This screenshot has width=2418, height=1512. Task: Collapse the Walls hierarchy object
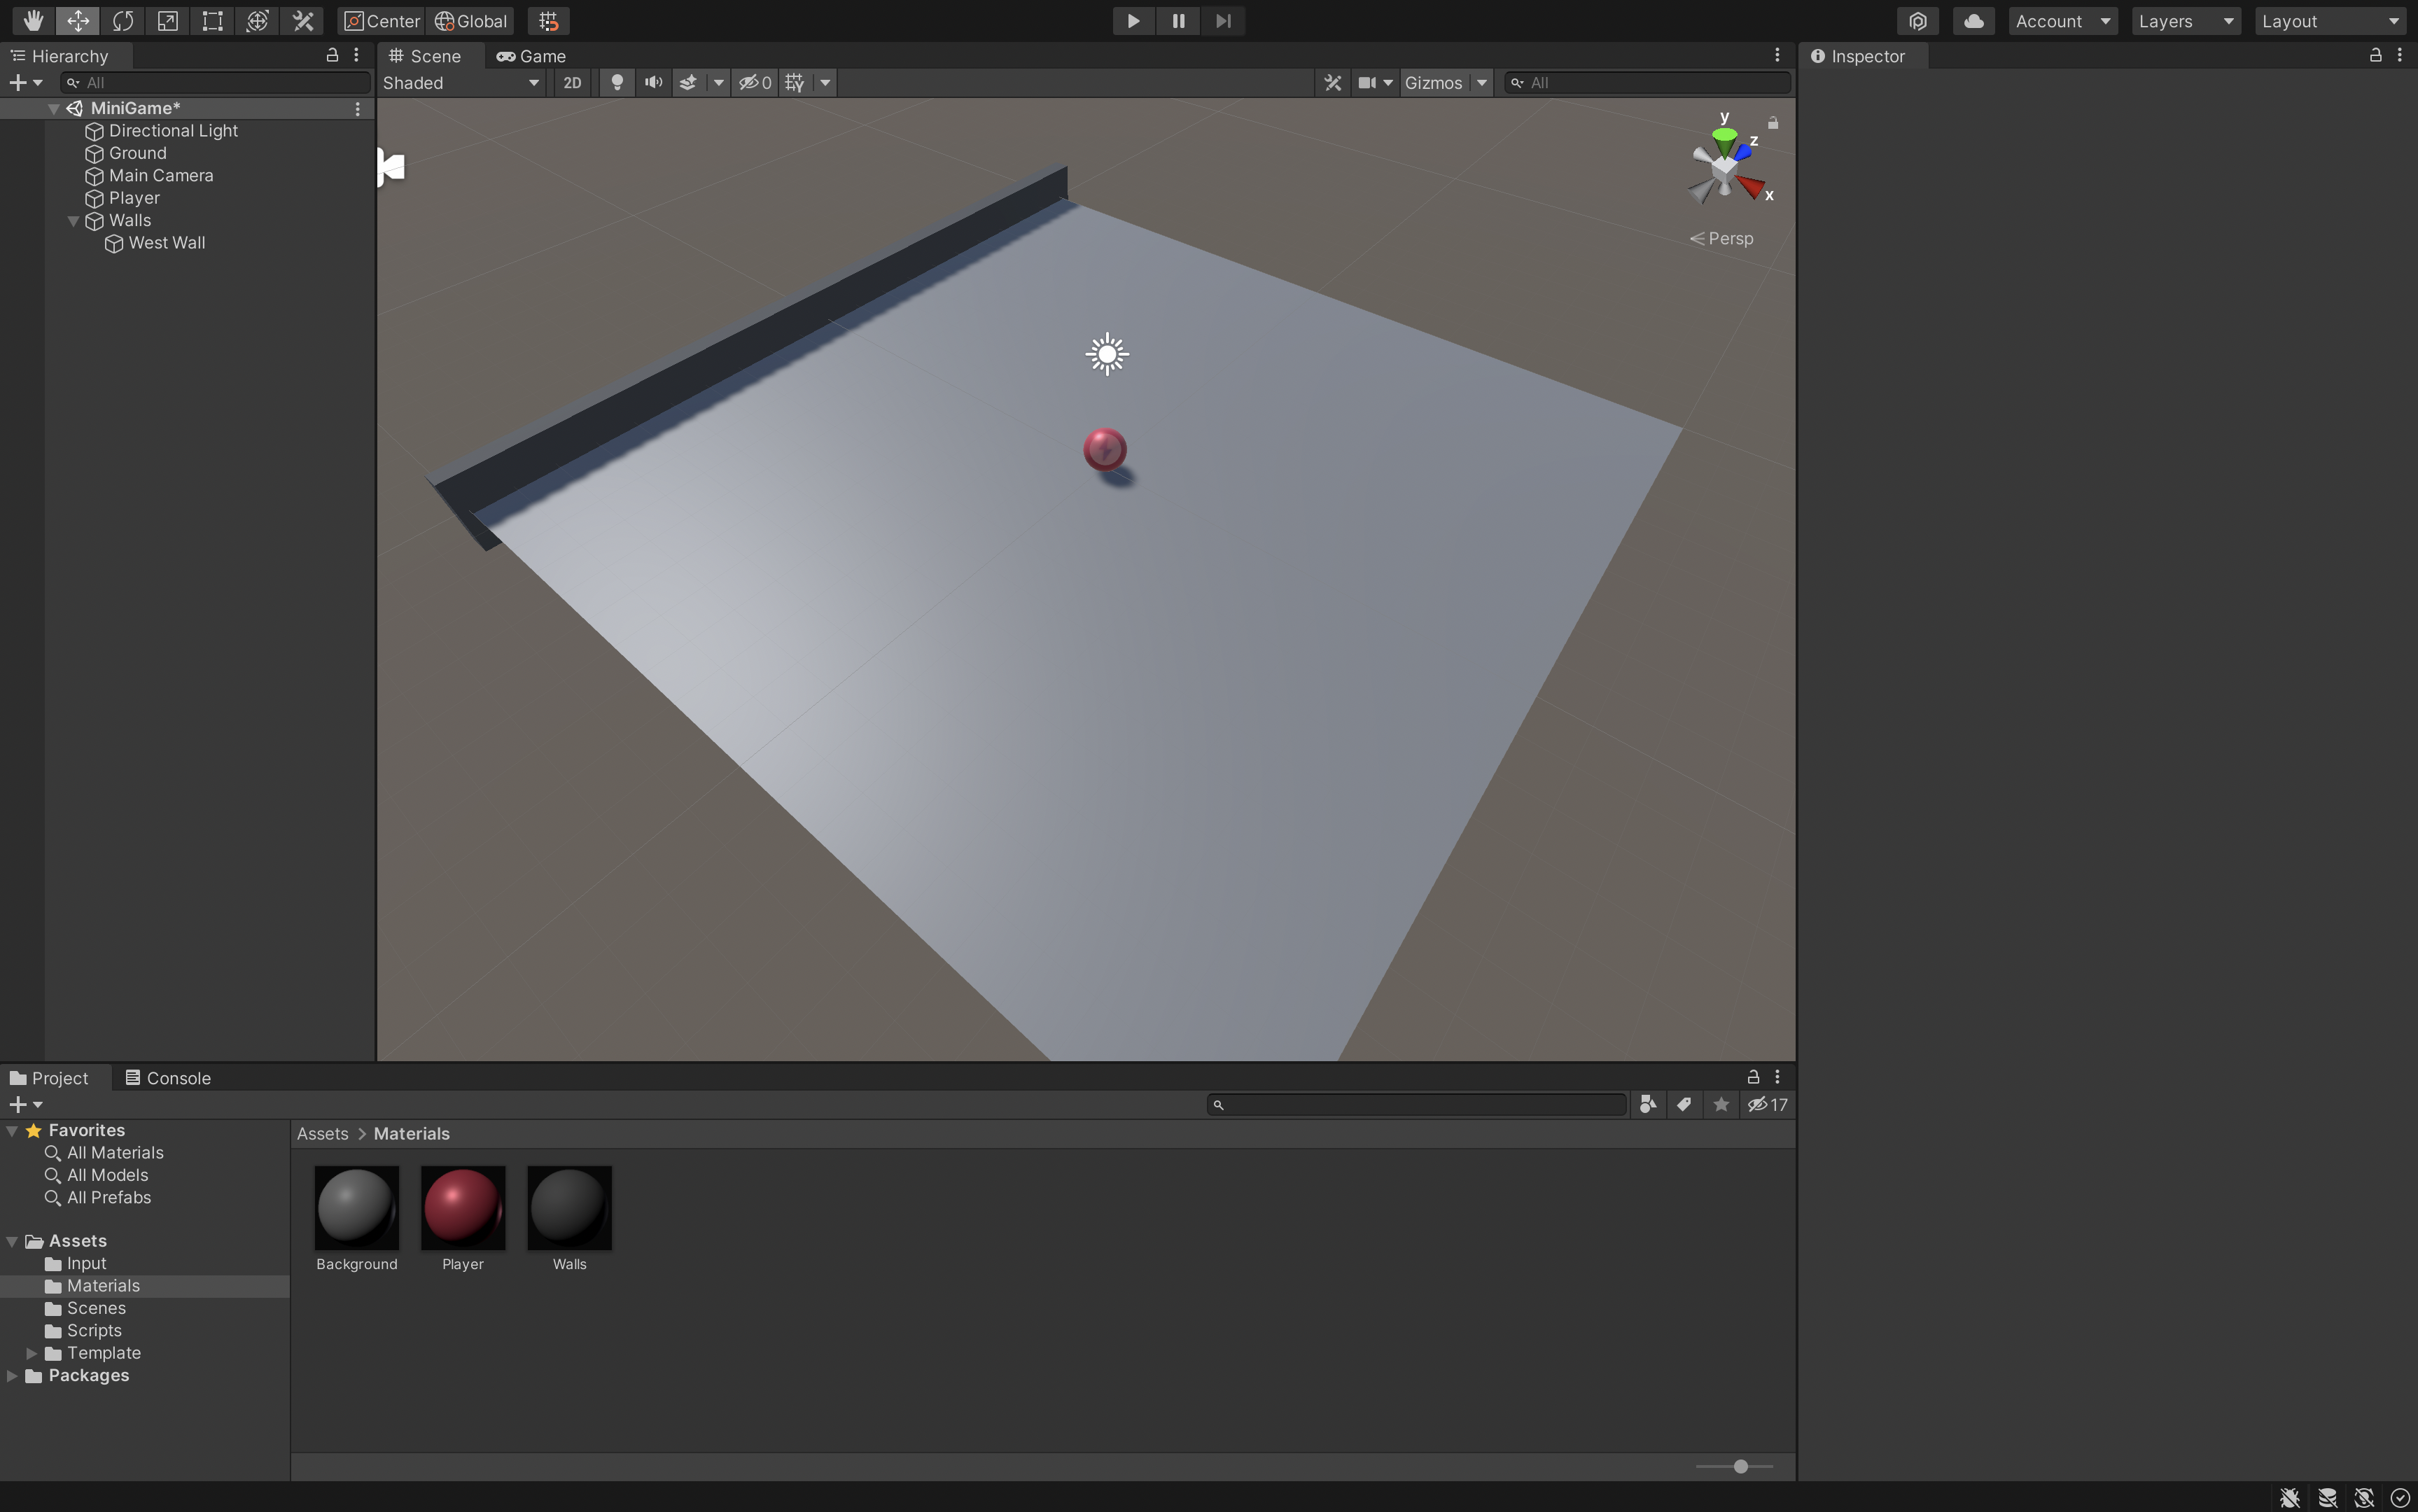(73, 221)
